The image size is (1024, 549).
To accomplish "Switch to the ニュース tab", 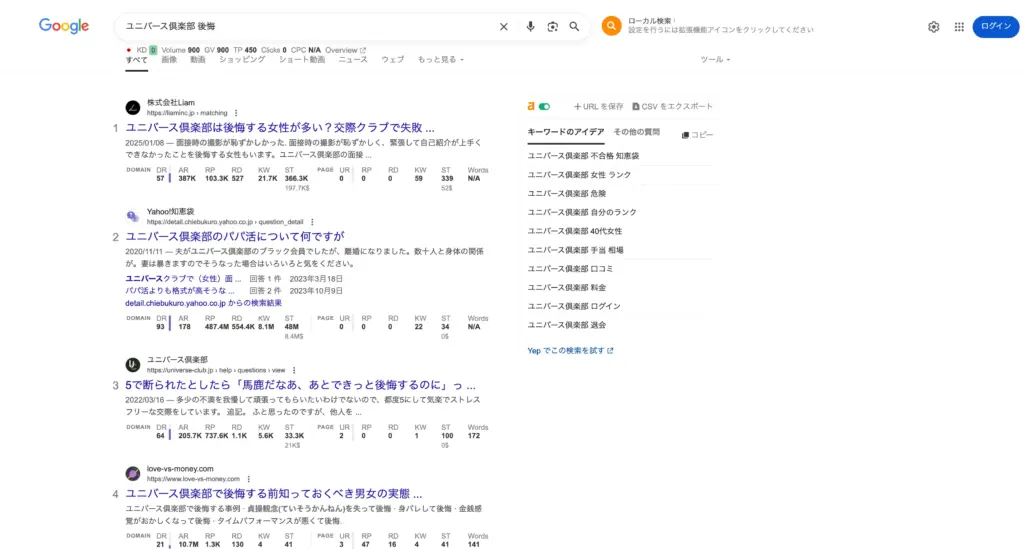I will pos(353,59).
